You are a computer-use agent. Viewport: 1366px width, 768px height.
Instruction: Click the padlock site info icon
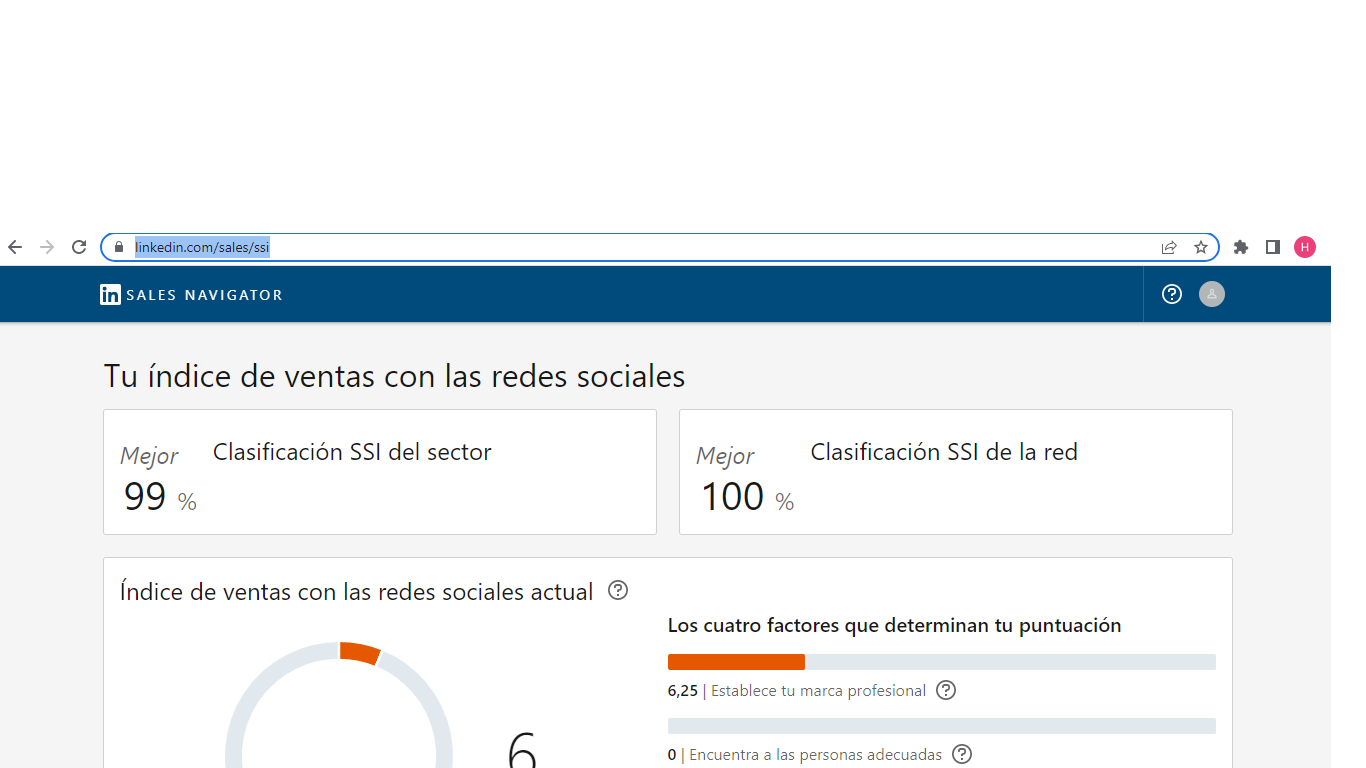pyautogui.click(x=119, y=247)
